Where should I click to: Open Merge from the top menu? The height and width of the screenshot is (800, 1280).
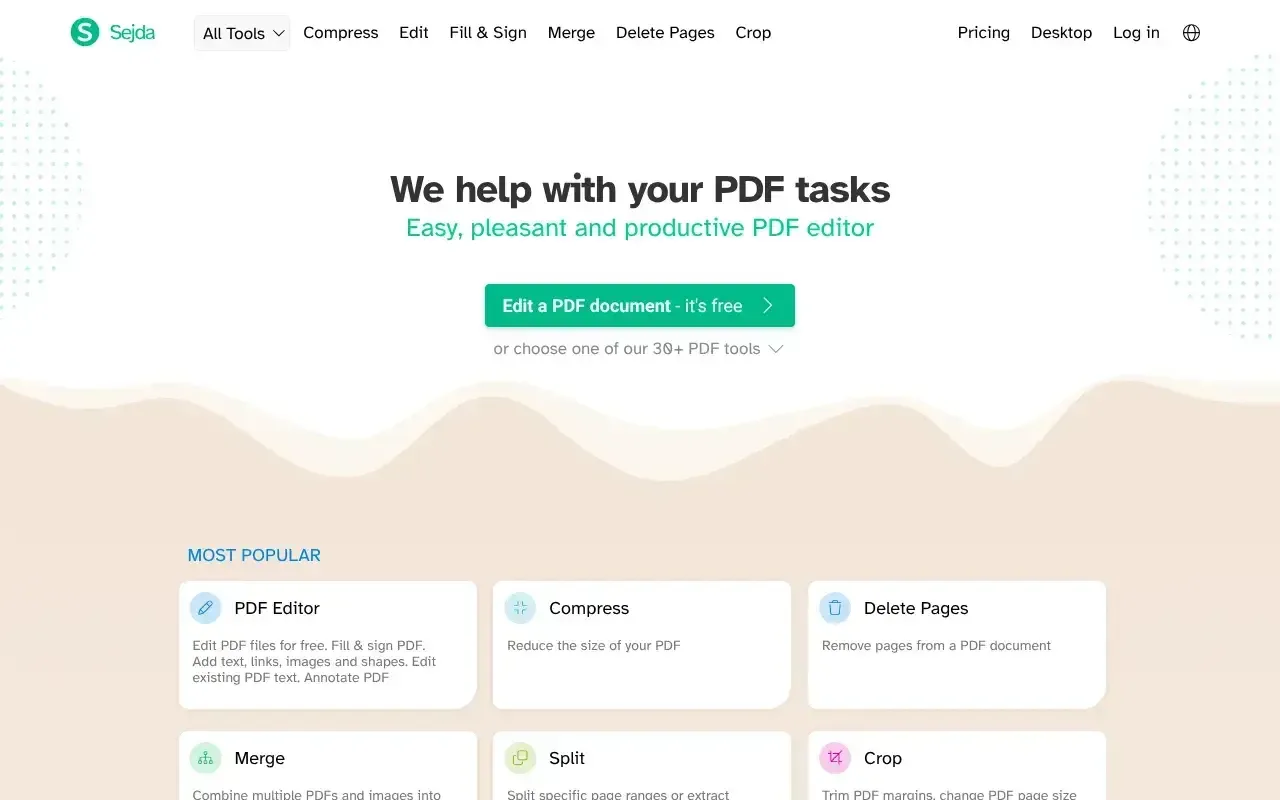coord(571,33)
